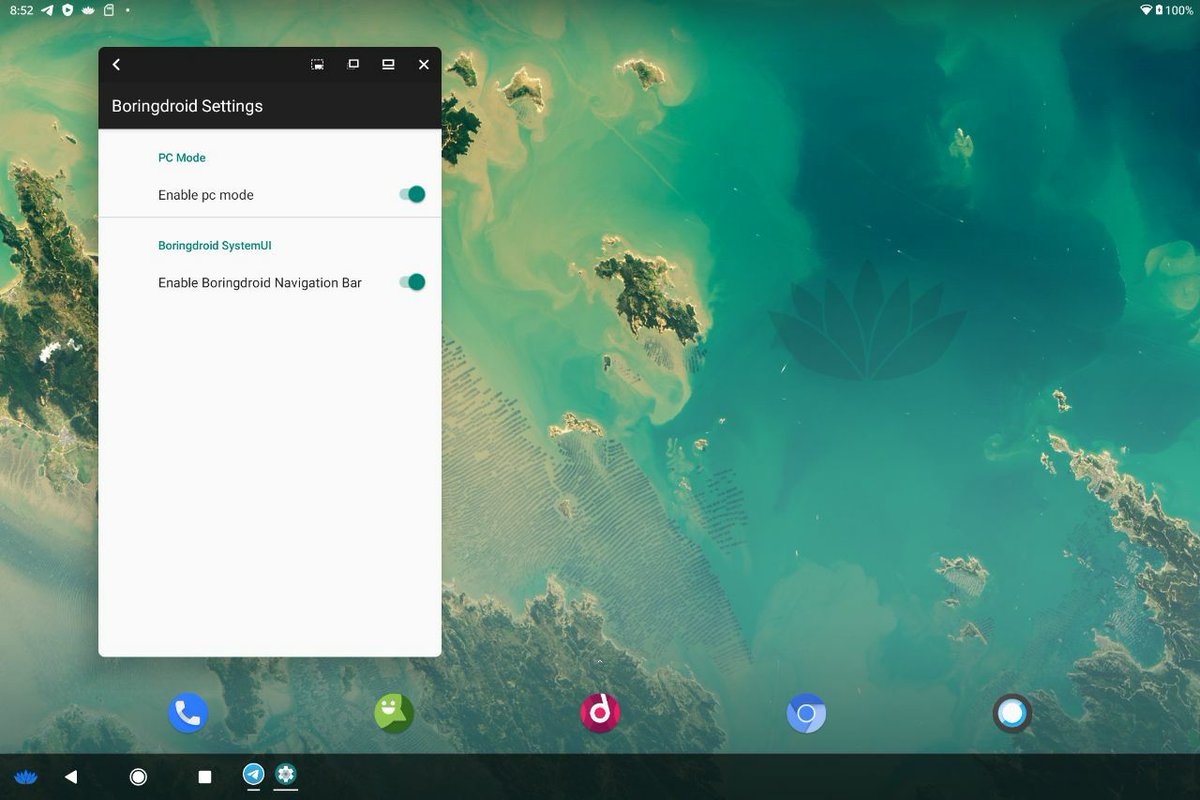Click the SD card status icon
This screenshot has height=800, width=1200.
[x=109, y=10]
